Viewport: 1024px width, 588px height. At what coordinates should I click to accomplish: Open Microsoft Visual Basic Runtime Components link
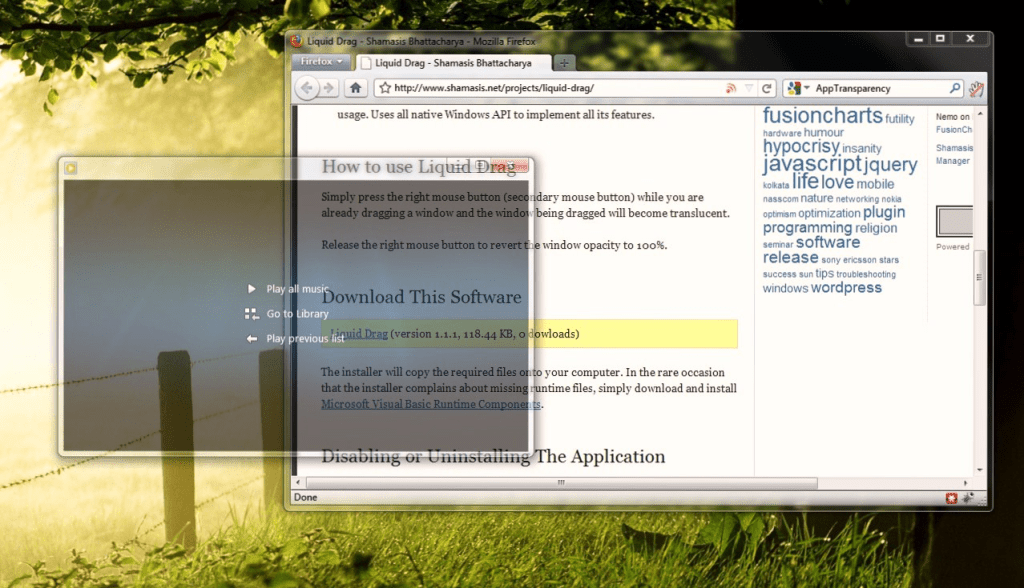(x=431, y=405)
